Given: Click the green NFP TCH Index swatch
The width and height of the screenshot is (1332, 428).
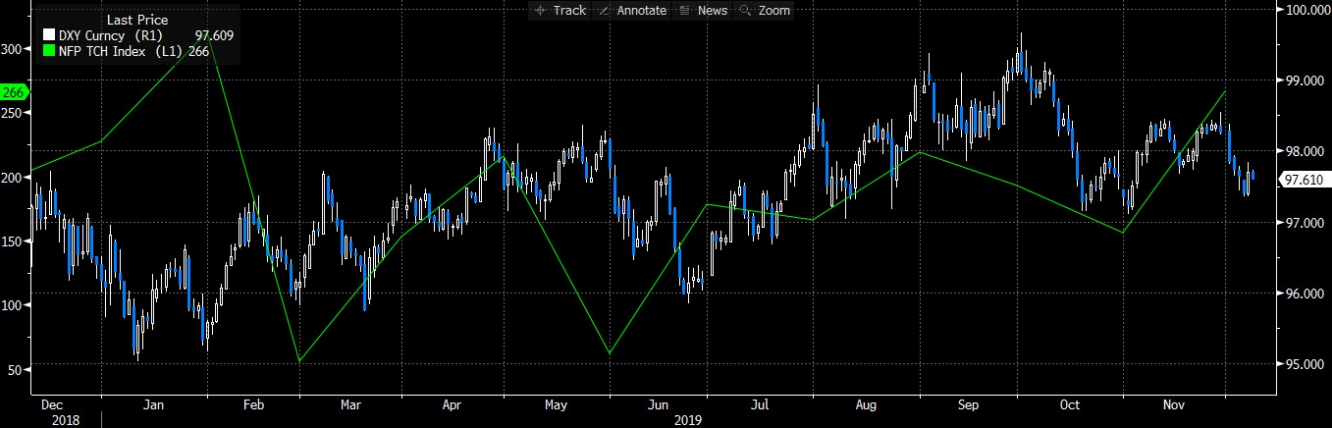Looking at the screenshot, I should click(48, 51).
